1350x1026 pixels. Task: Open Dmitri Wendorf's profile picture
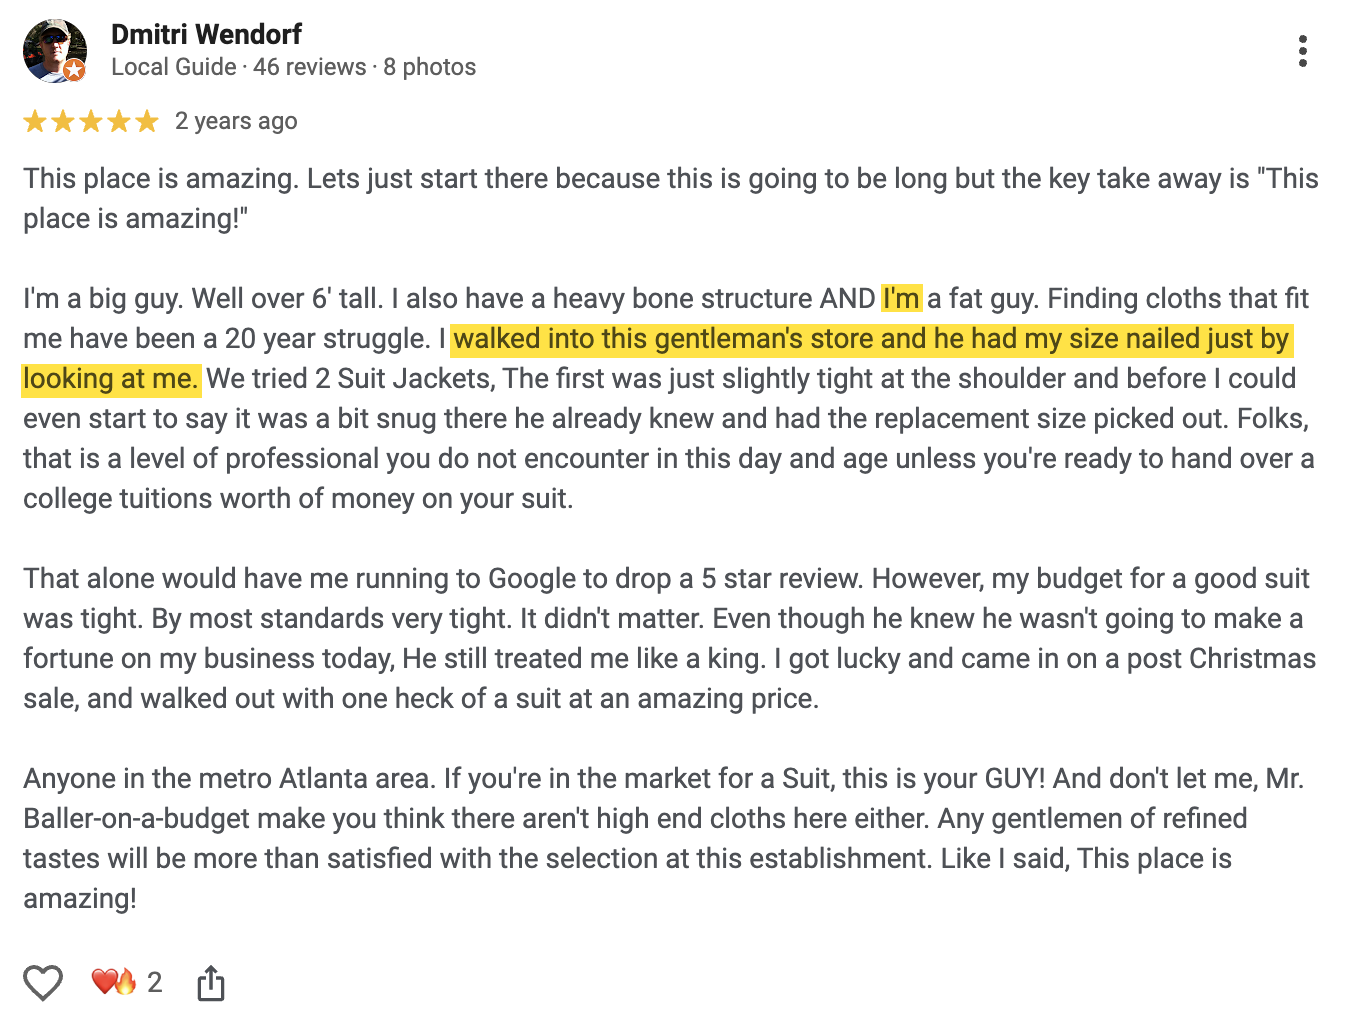pyautogui.click(x=54, y=50)
